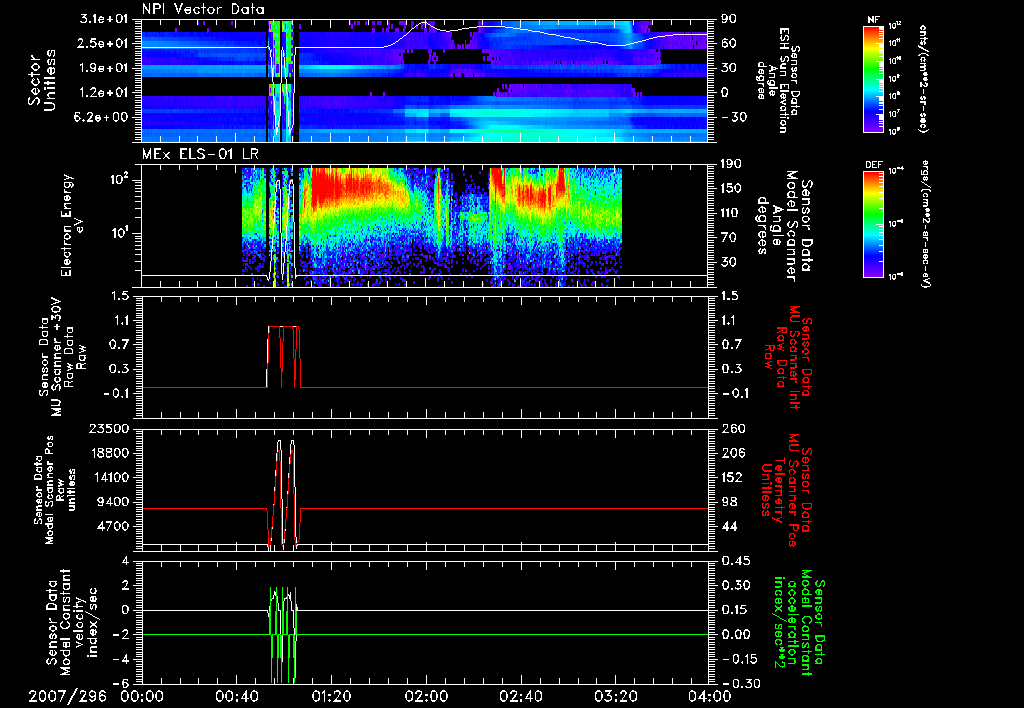This screenshot has height=708, width=1024.
Task: Click the 60 degree sun elevation tick
Action: click(729, 43)
